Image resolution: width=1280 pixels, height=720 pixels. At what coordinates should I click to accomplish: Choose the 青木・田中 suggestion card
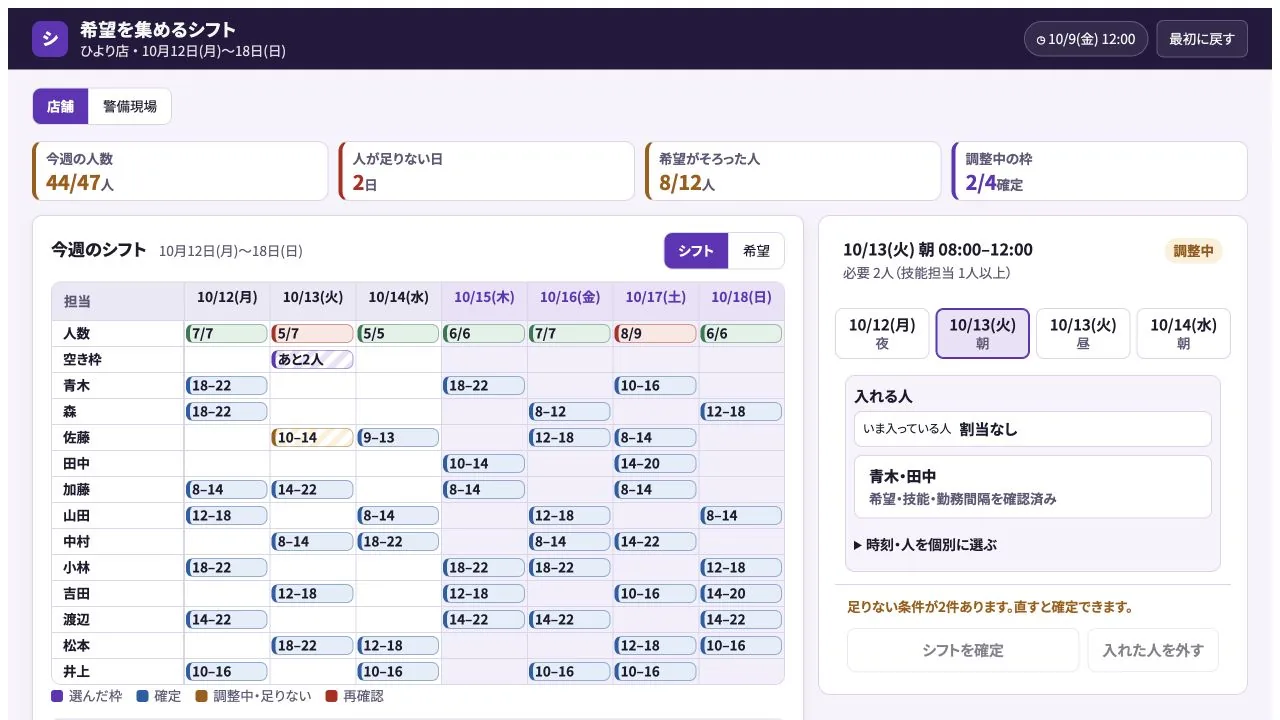click(x=1032, y=487)
